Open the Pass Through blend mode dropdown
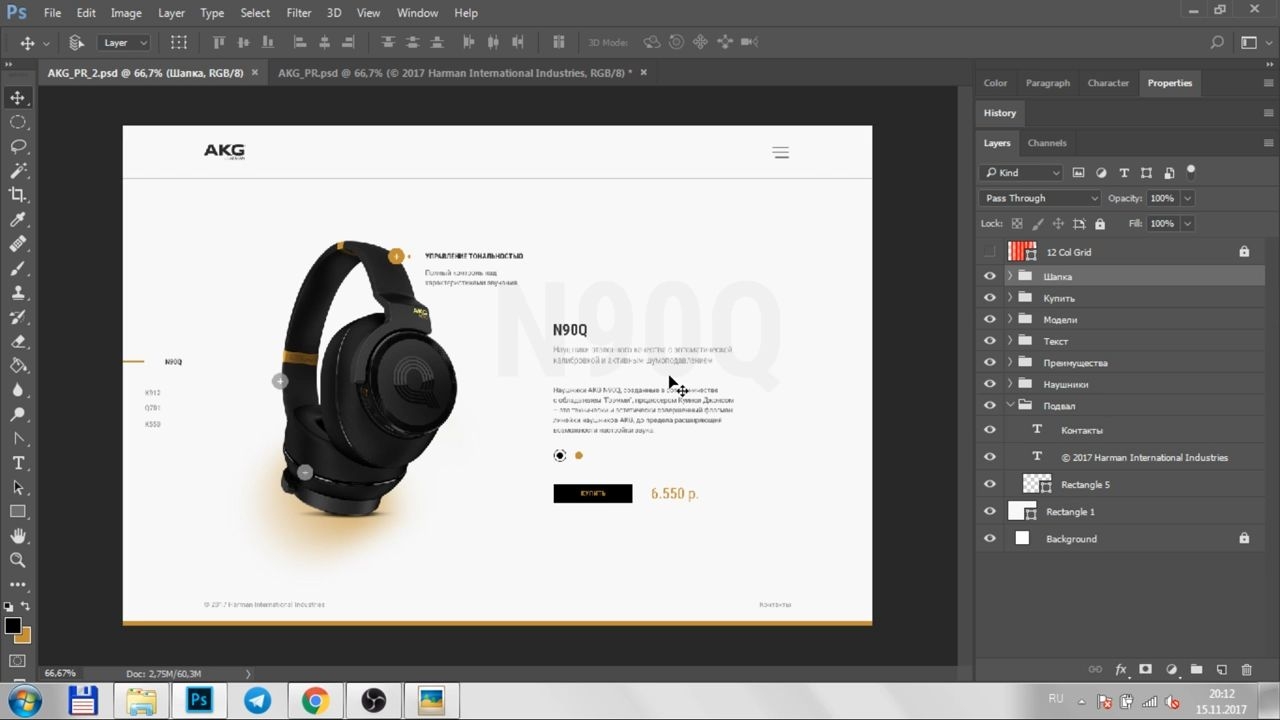Viewport: 1280px width, 720px height. (x=1040, y=198)
